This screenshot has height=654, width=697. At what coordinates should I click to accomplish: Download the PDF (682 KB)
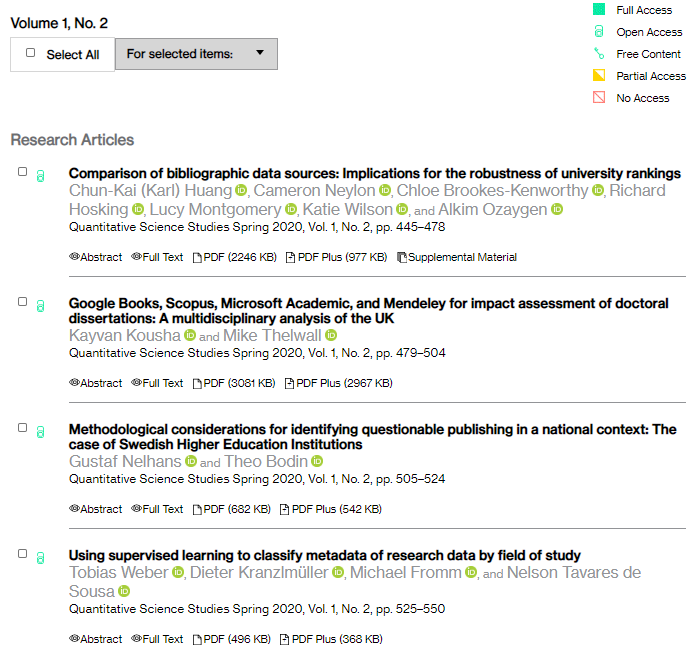pyautogui.click(x=232, y=509)
